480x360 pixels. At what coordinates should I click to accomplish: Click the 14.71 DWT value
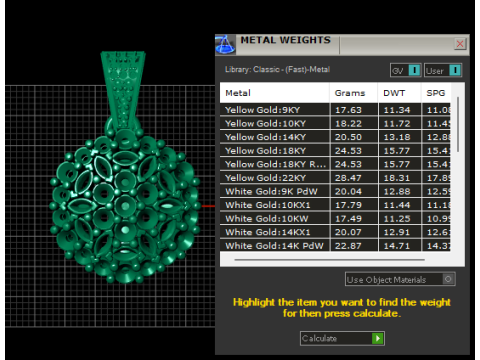[x=397, y=246]
